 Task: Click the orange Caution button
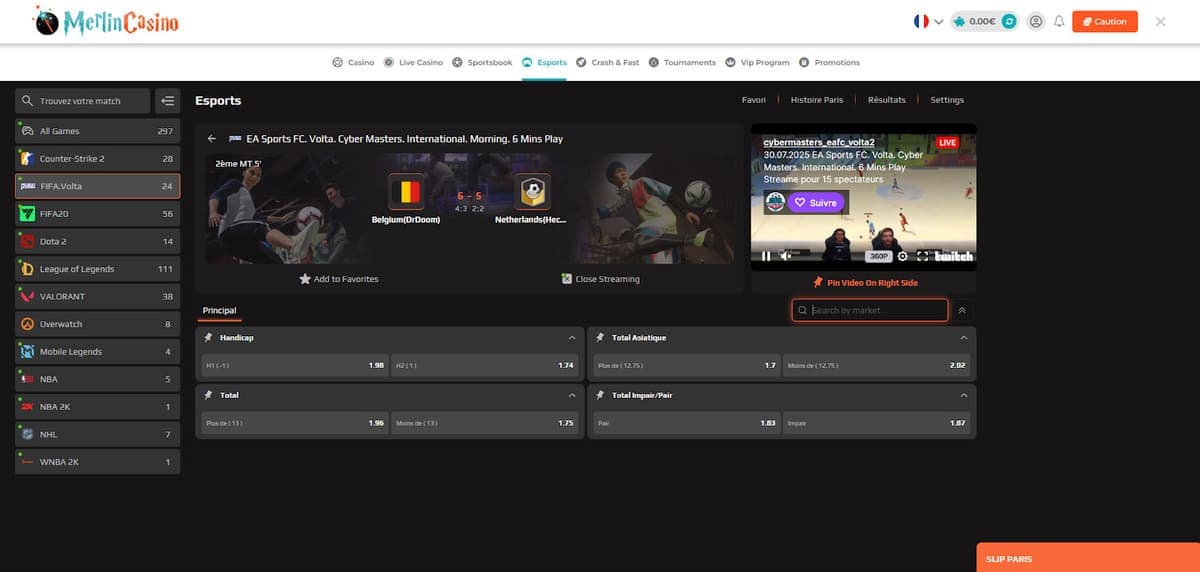(1104, 21)
